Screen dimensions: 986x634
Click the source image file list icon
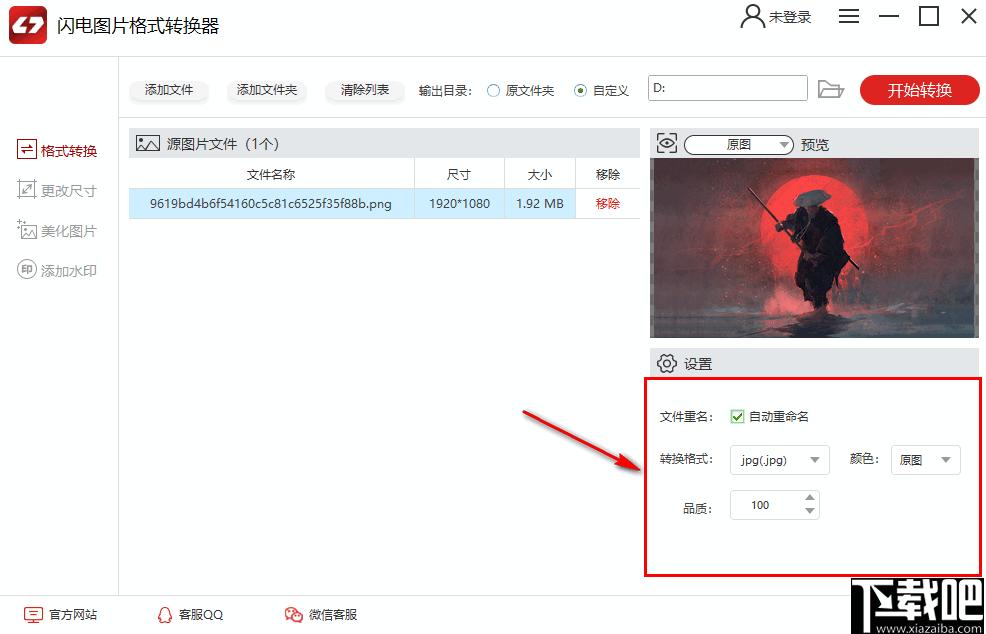[148, 143]
